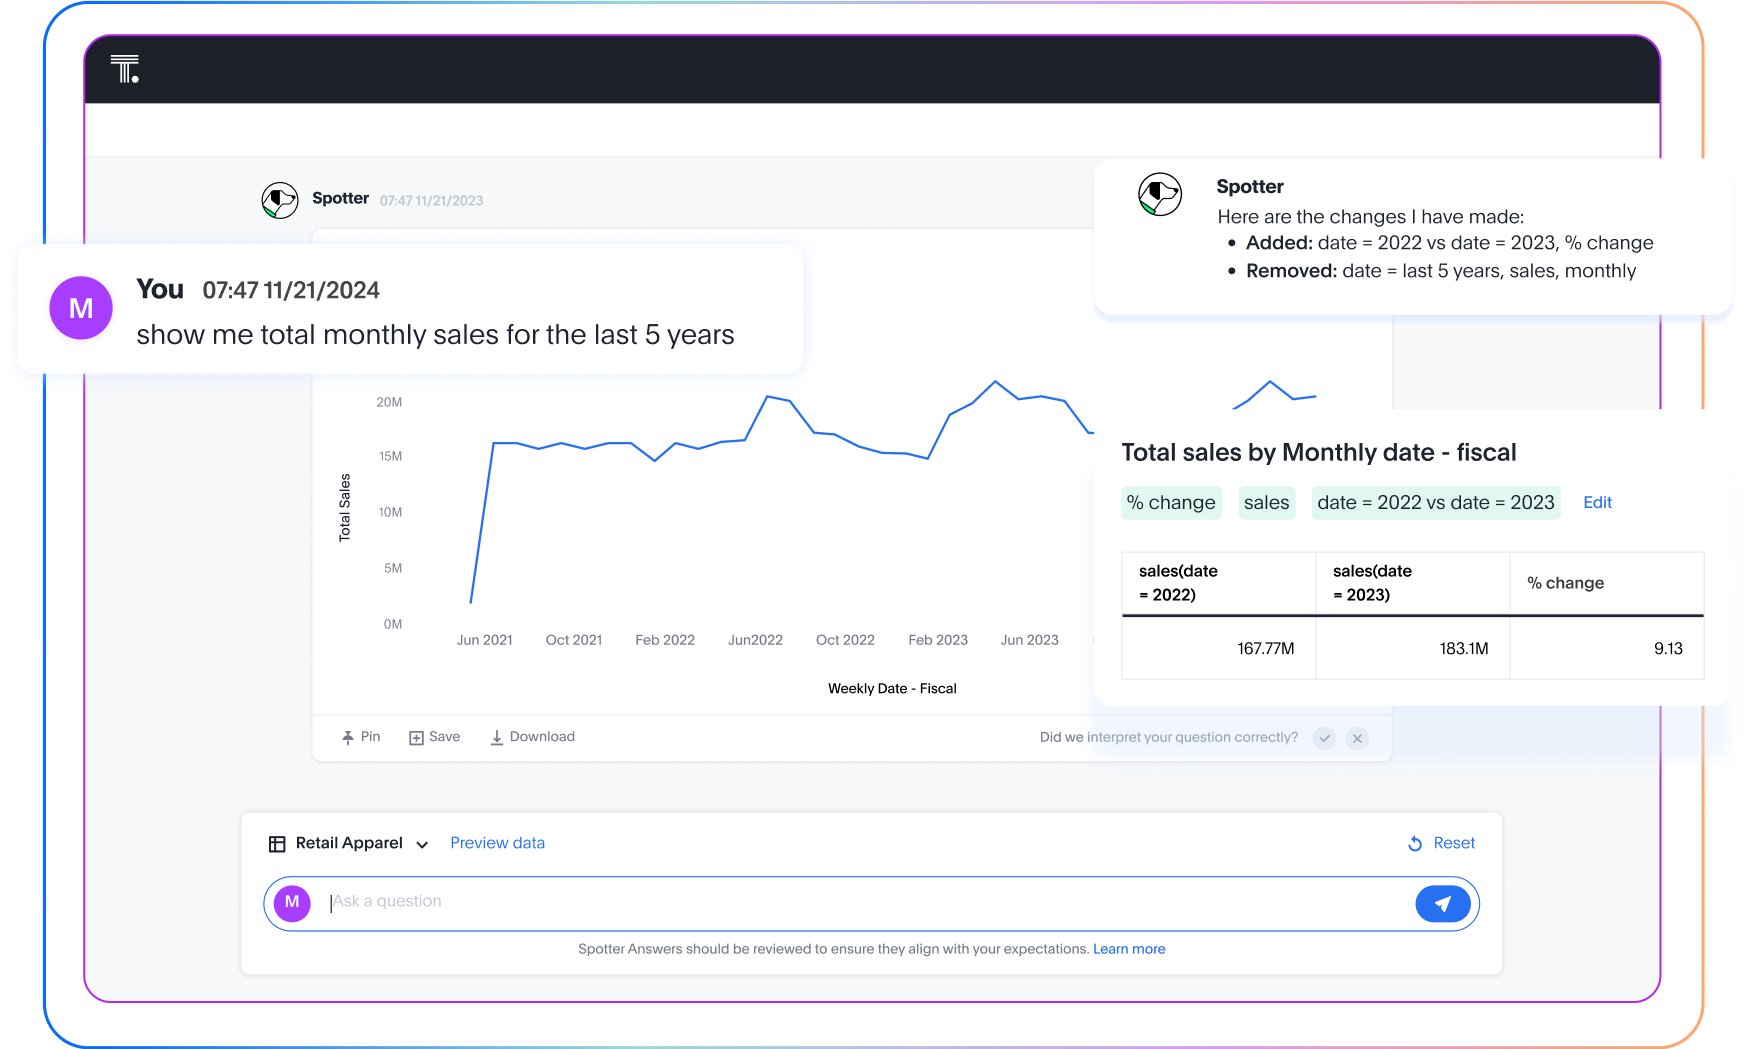Send the question with the paper plane icon
1745x1049 pixels.
1441,903
